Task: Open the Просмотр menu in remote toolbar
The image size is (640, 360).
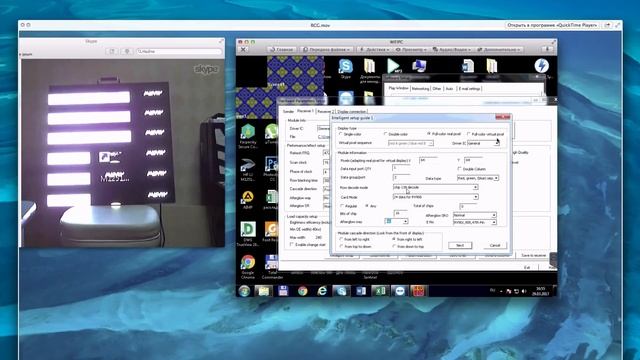Action: coord(411,49)
